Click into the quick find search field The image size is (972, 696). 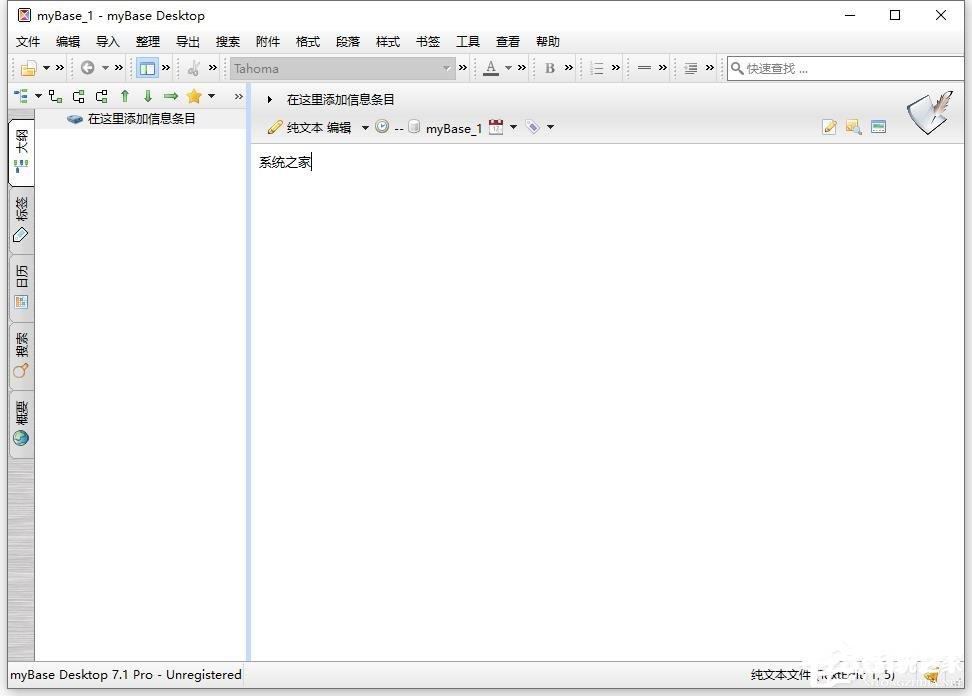click(846, 68)
